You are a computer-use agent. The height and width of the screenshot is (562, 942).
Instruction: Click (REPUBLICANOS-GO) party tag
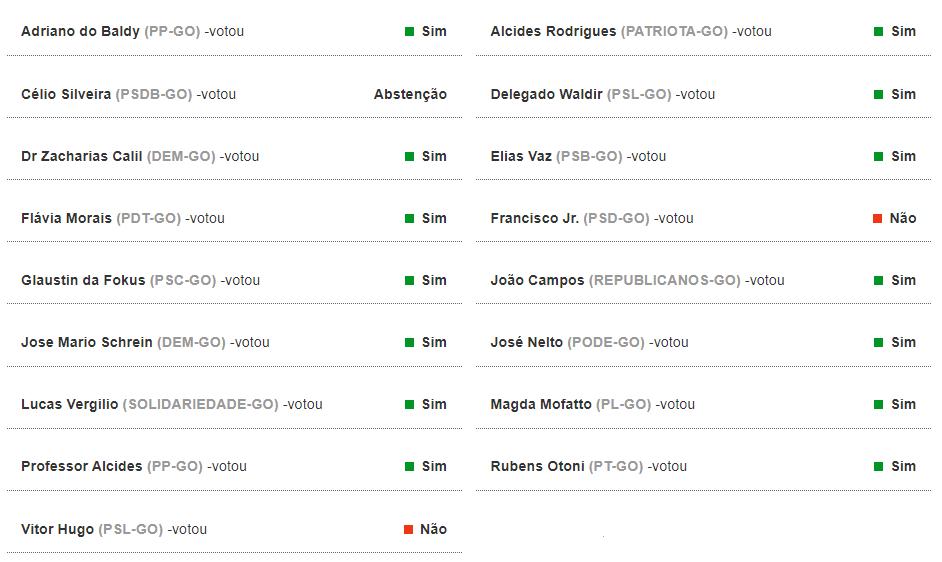664,280
